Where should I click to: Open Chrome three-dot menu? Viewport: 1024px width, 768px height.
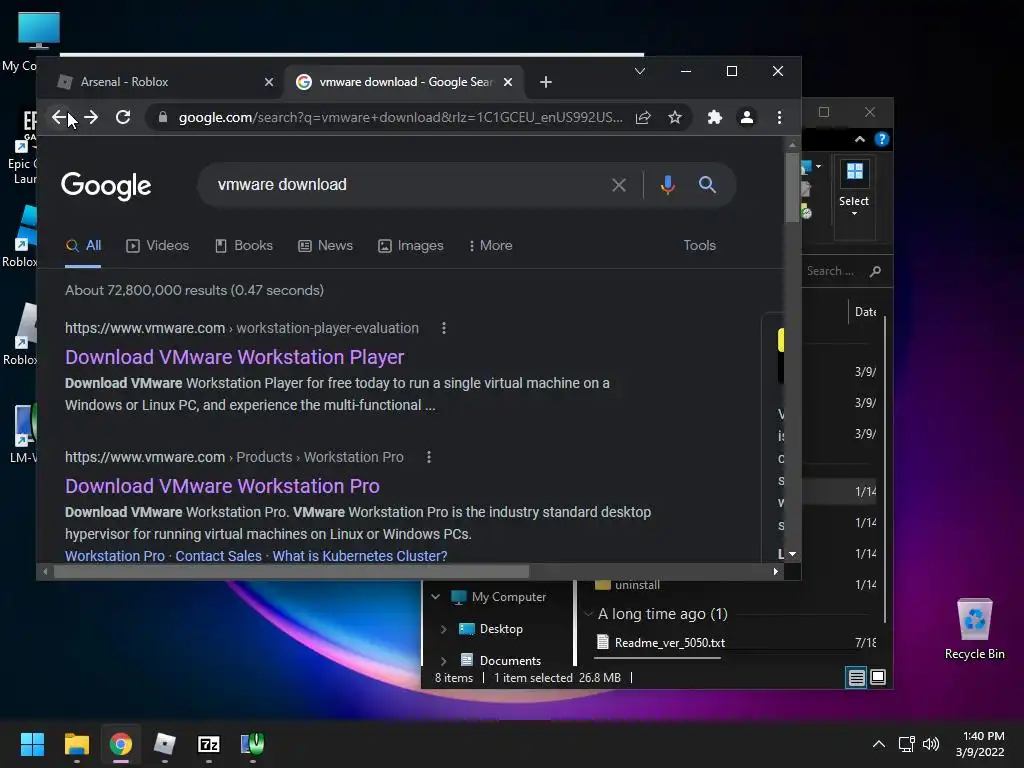tap(779, 117)
